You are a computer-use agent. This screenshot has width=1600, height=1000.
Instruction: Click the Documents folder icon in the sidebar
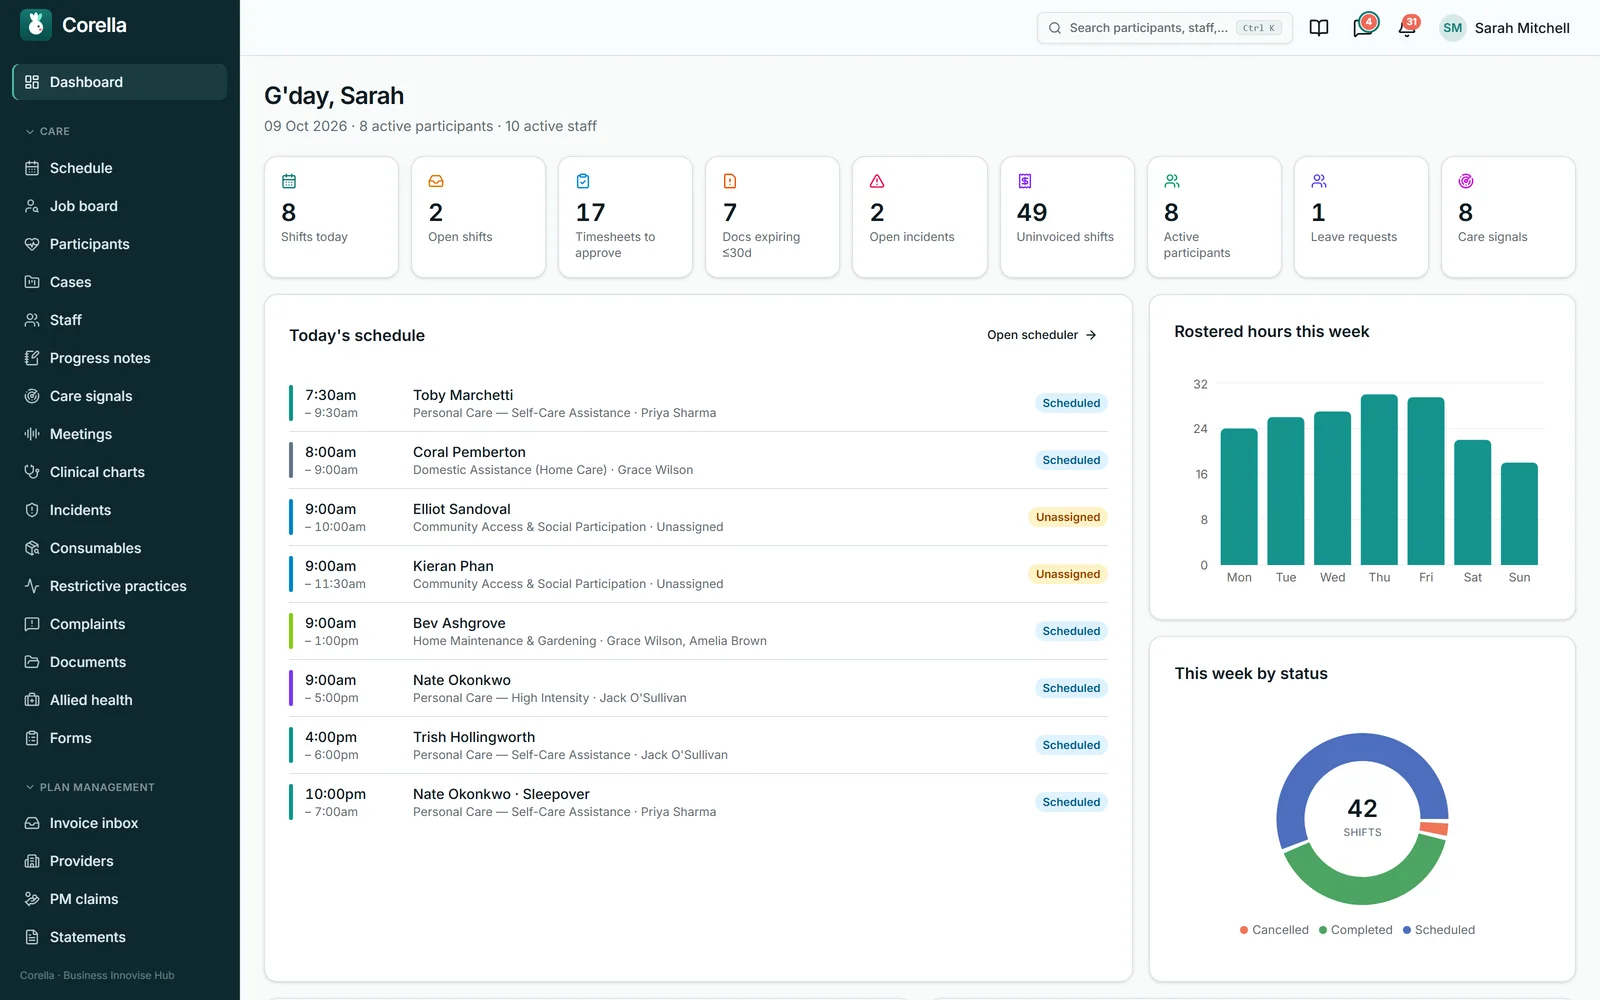pyautogui.click(x=32, y=662)
